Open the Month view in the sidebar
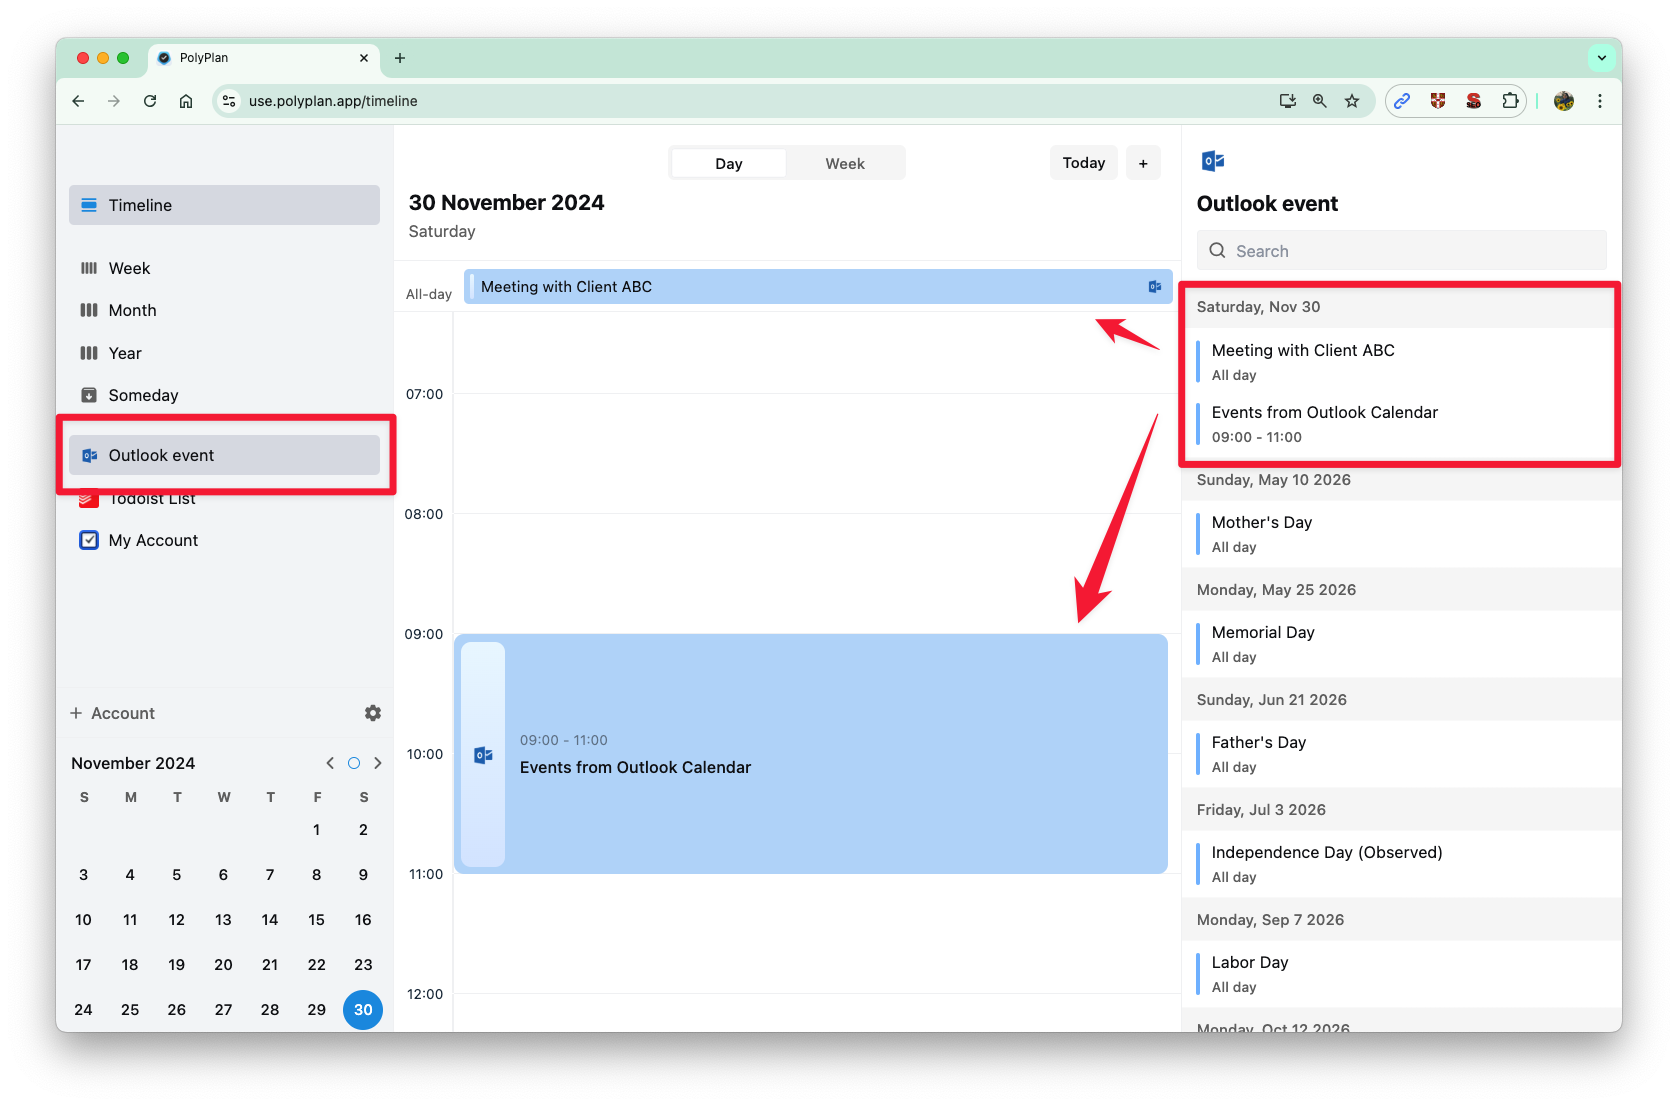Image resolution: width=1678 pixels, height=1106 pixels. [132, 310]
